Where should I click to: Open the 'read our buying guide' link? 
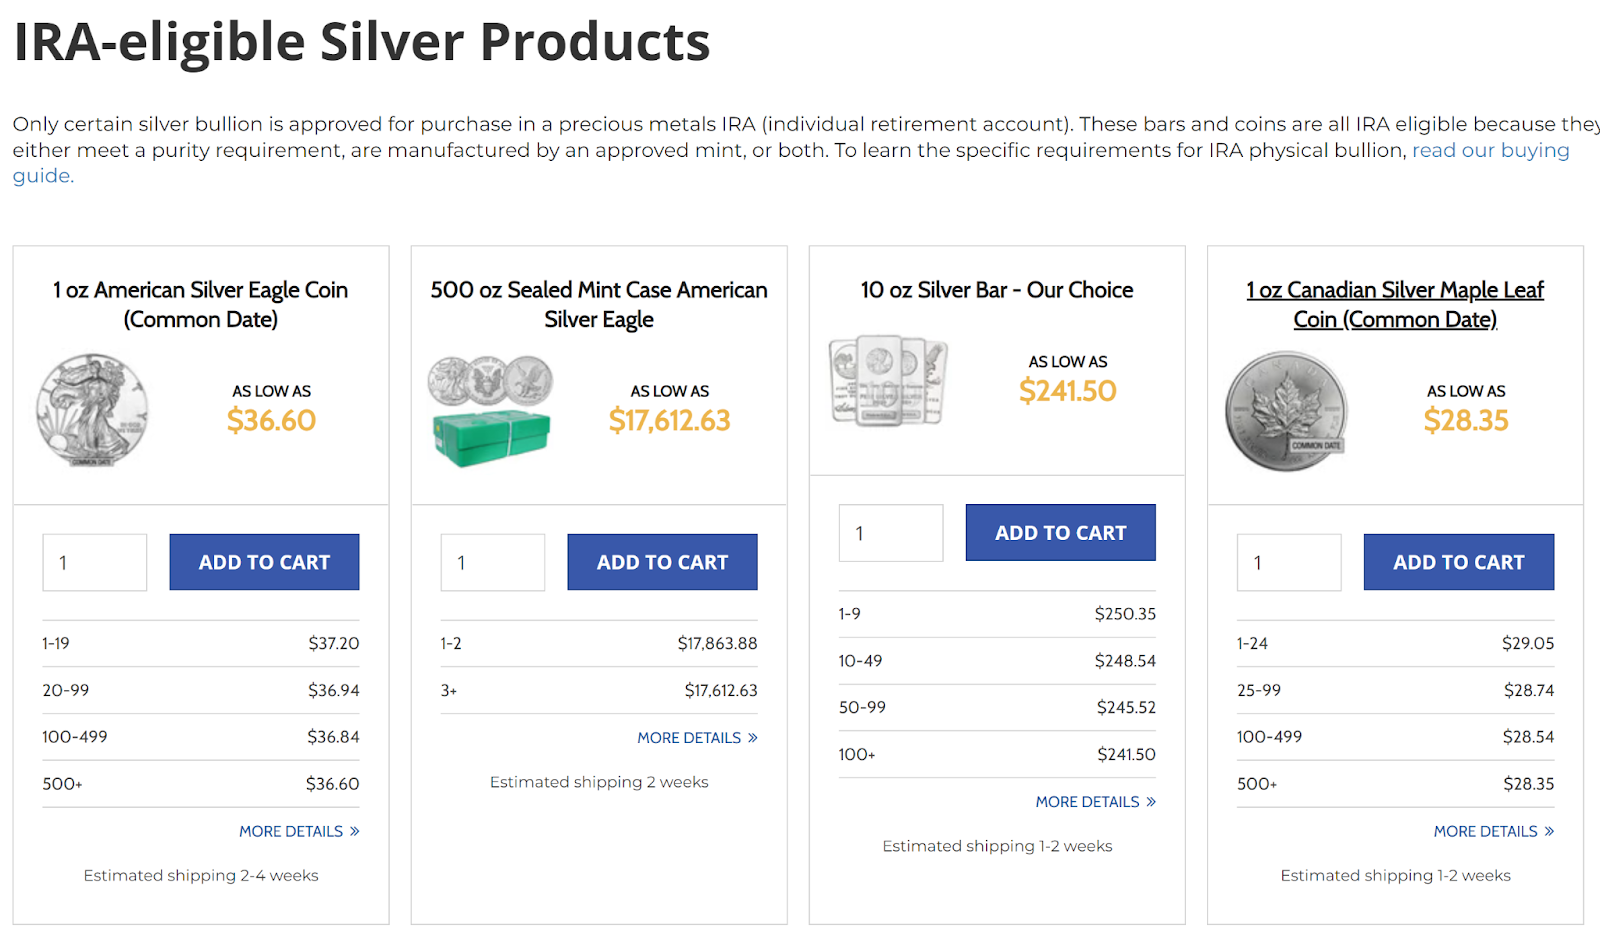point(1489,151)
